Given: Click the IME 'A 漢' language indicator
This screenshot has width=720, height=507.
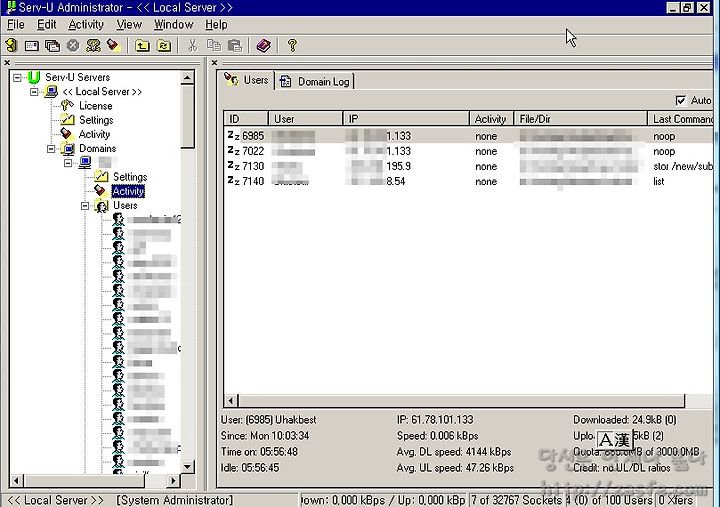Looking at the screenshot, I should [x=615, y=440].
